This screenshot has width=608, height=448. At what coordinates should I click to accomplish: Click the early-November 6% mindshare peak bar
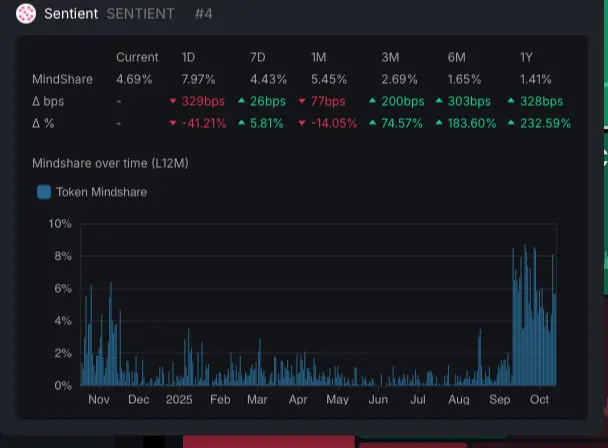tap(111, 334)
